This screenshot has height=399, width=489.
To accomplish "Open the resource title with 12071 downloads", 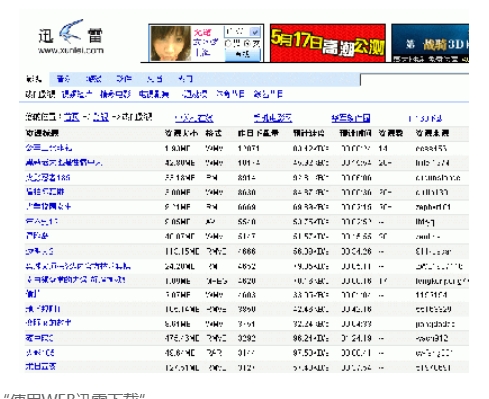I will pyautogui.click(x=49, y=148).
